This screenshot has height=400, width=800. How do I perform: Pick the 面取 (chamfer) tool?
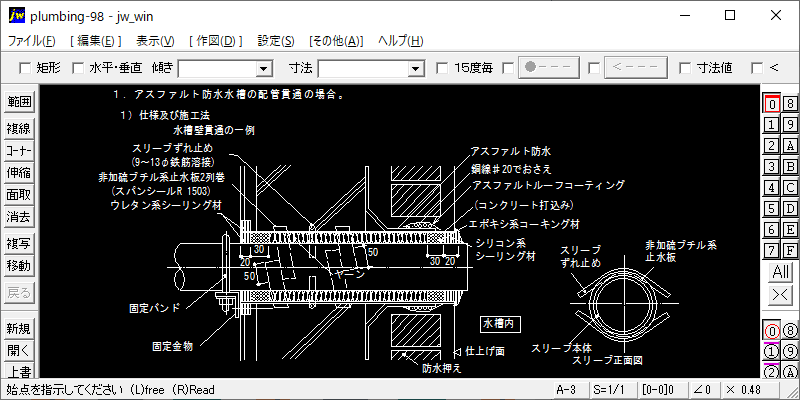tap(19, 194)
